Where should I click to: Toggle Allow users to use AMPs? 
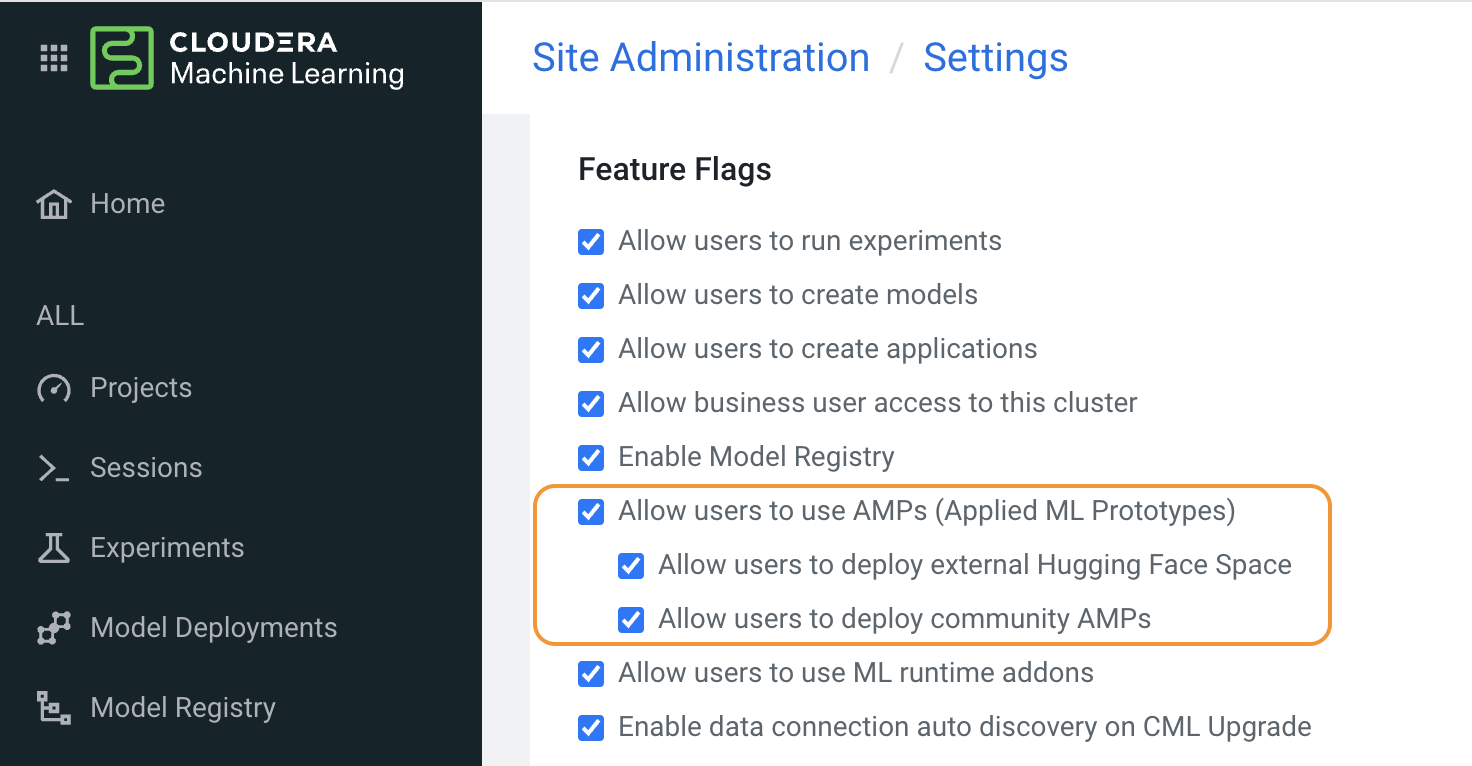591,511
